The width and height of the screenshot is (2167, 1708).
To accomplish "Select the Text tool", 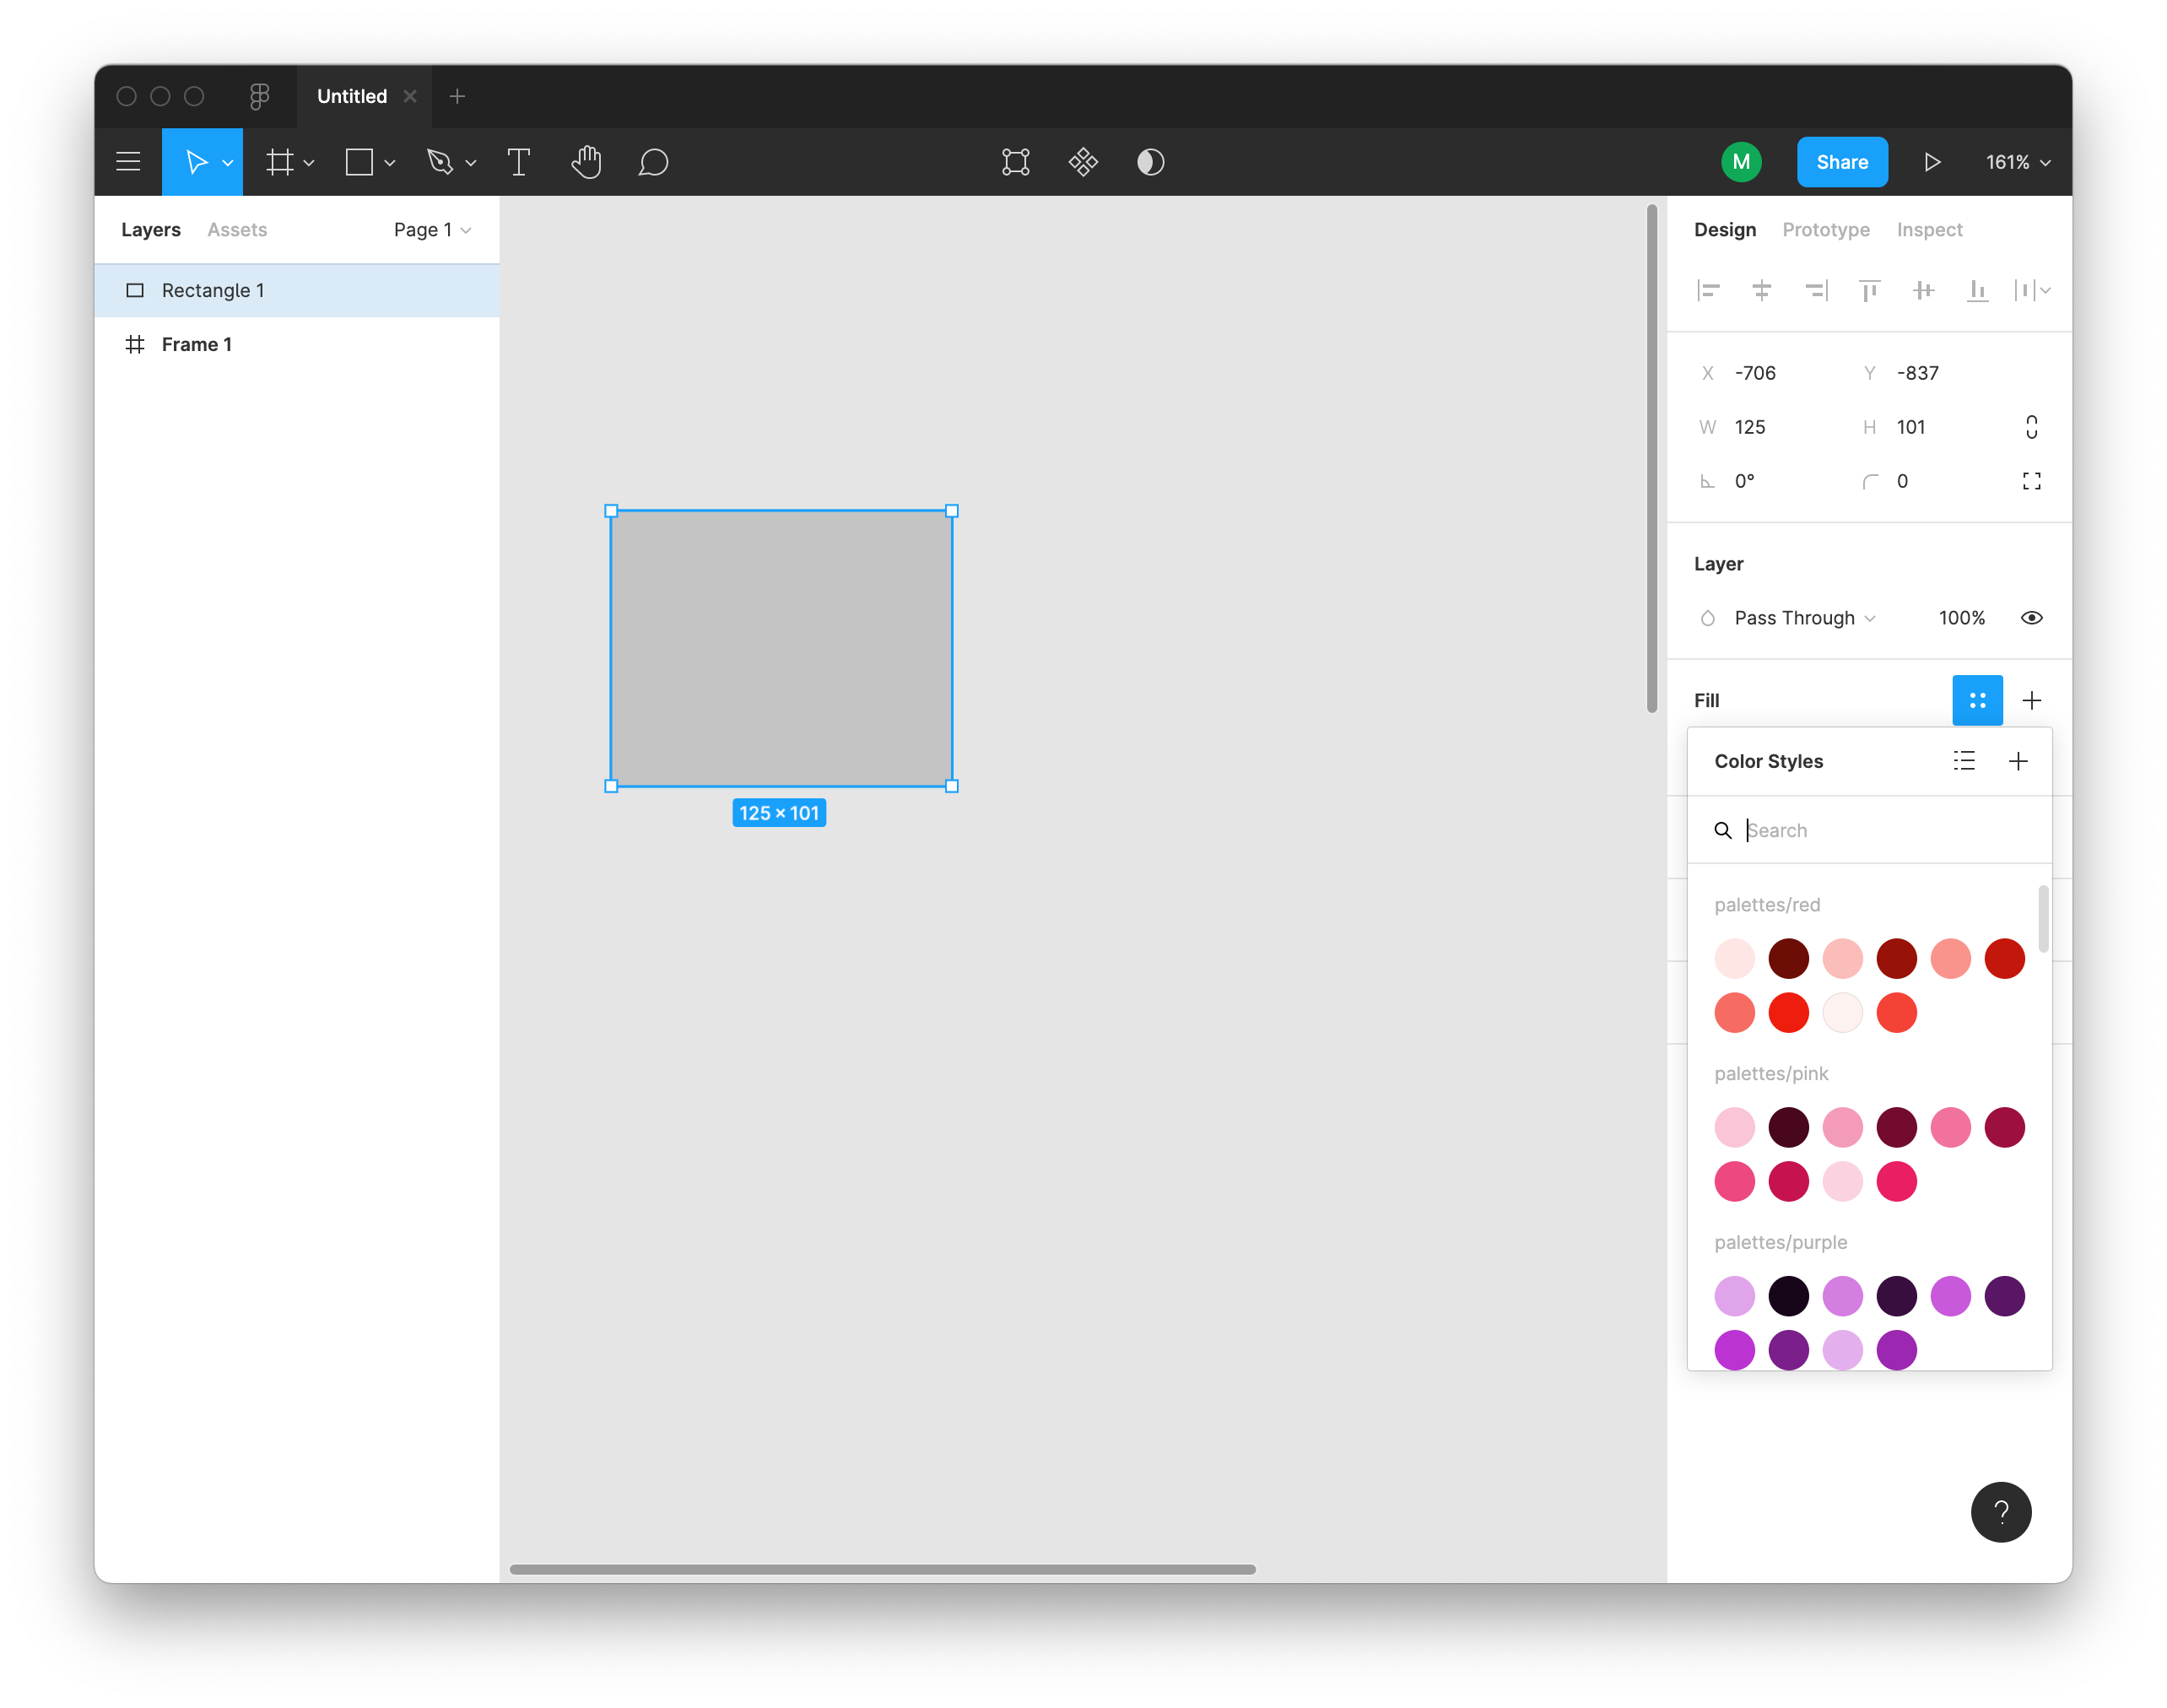I will tap(518, 162).
